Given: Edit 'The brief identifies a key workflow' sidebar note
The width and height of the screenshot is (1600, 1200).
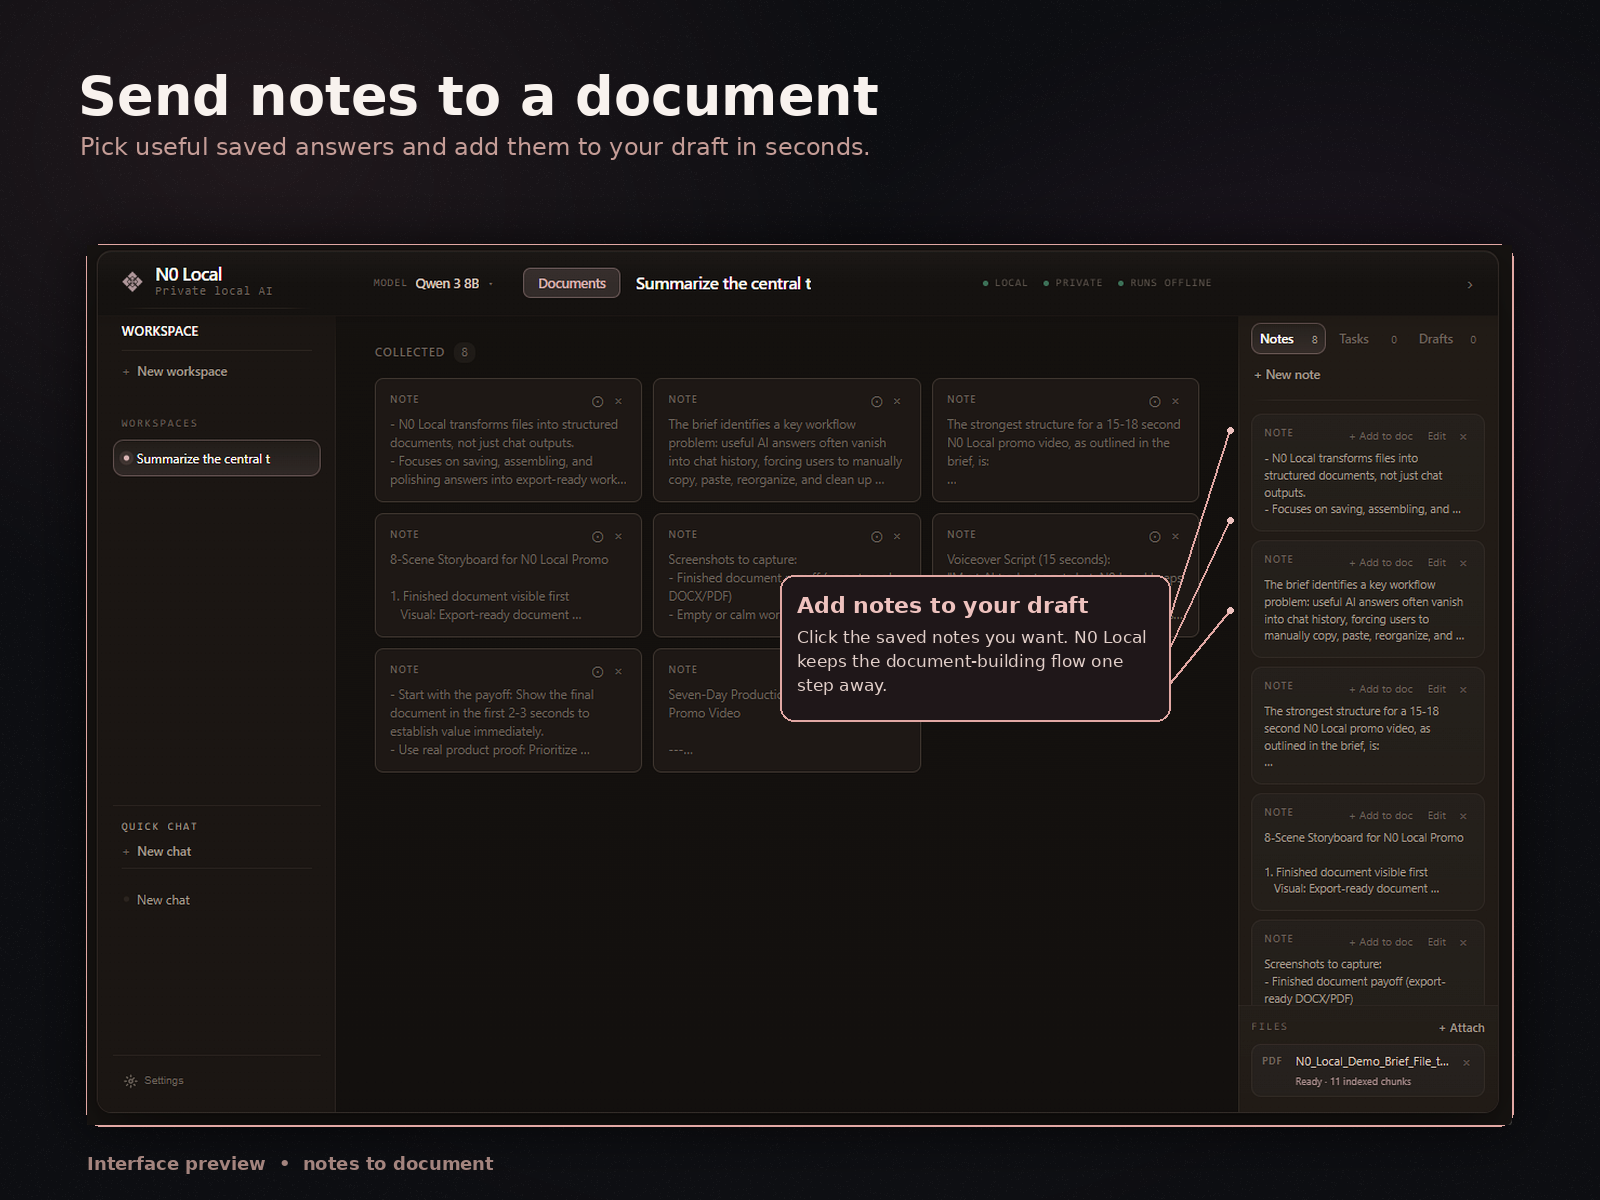Looking at the screenshot, I should [x=1437, y=563].
